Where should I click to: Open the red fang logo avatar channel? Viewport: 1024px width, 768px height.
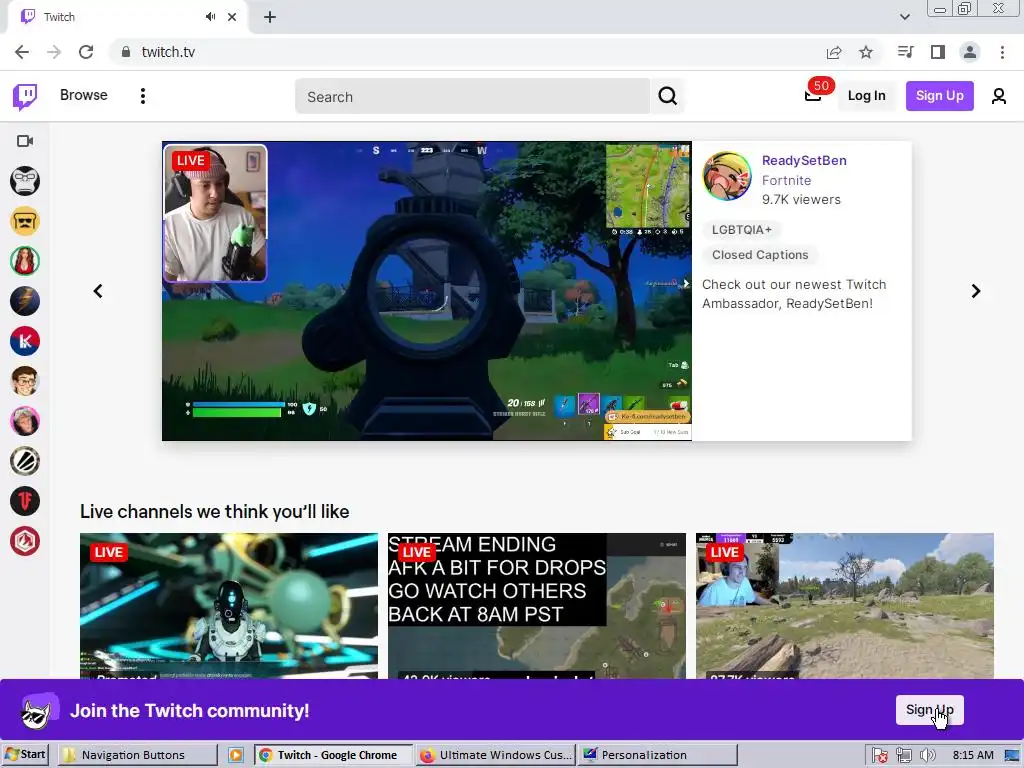(25, 502)
